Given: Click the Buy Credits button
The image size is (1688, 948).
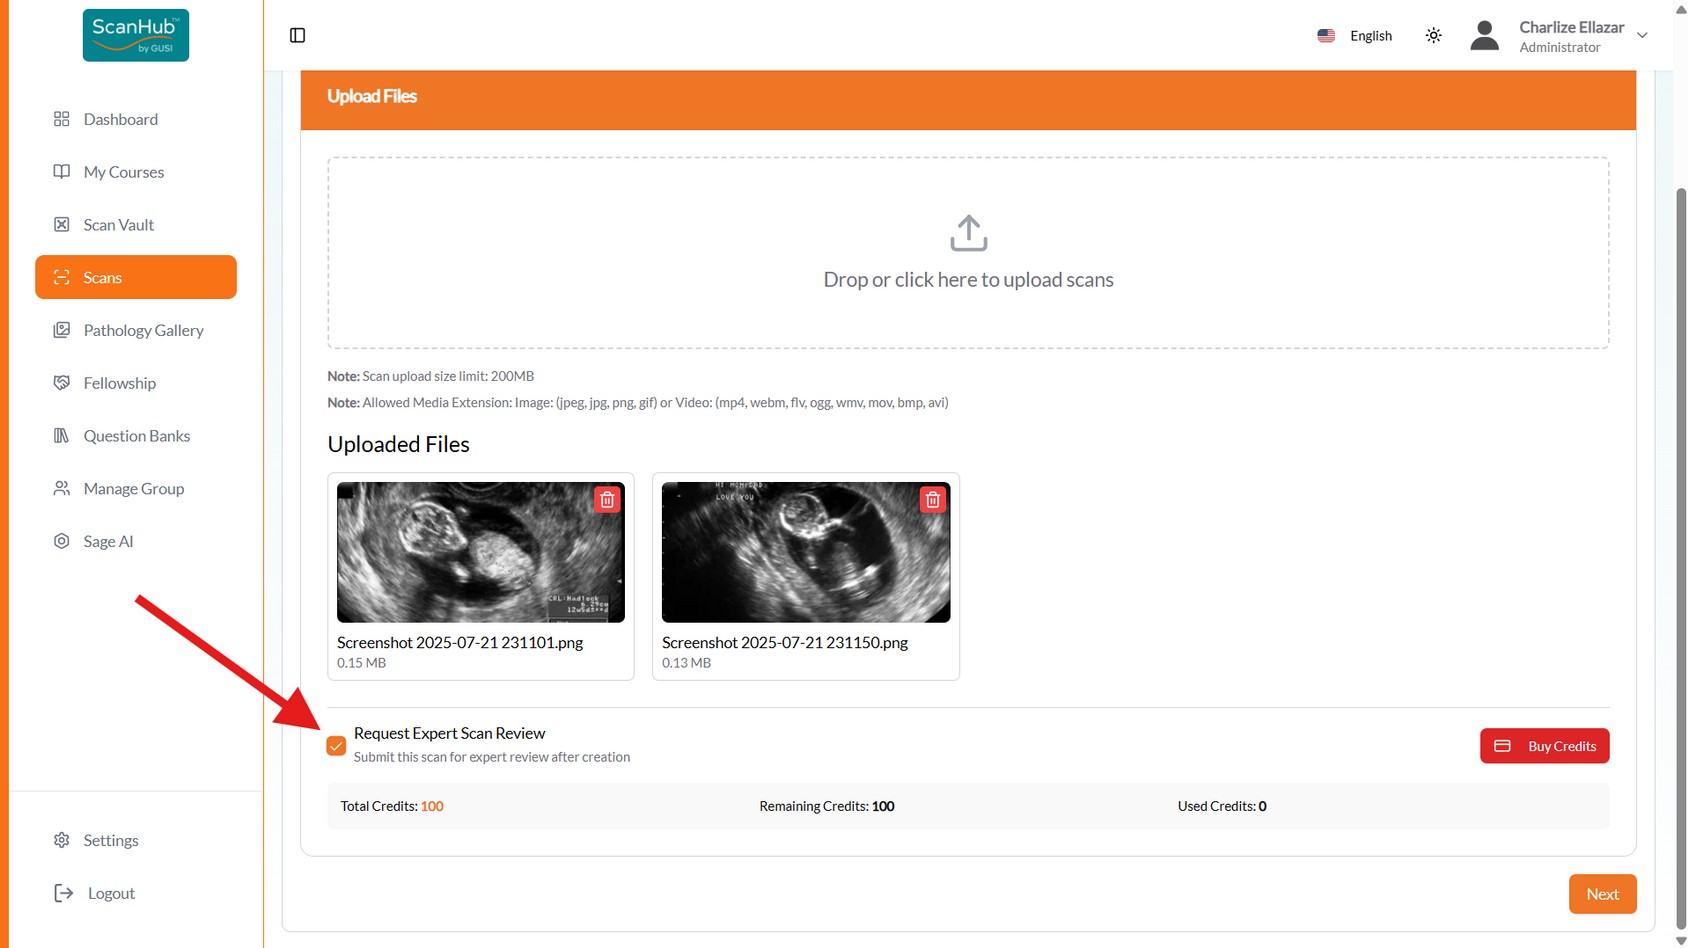Looking at the screenshot, I should (x=1545, y=746).
